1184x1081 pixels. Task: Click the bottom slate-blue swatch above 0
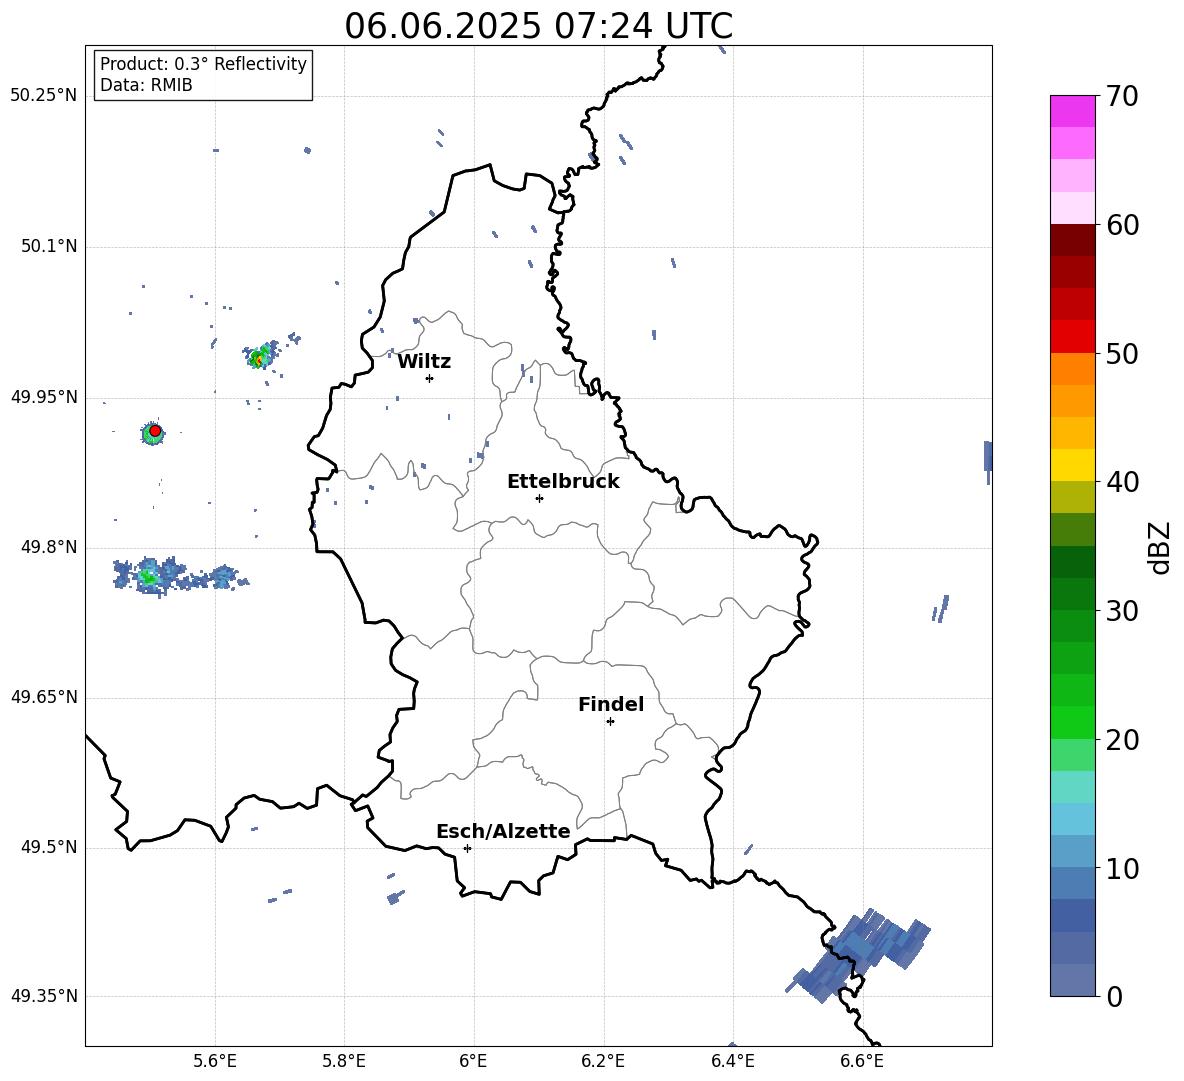click(x=1072, y=980)
